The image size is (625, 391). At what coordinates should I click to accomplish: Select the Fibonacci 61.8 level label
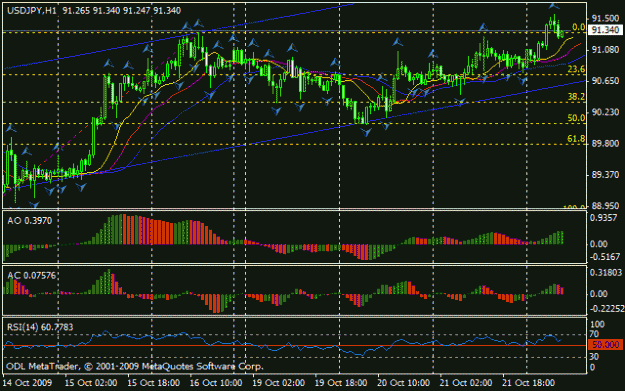click(x=576, y=139)
